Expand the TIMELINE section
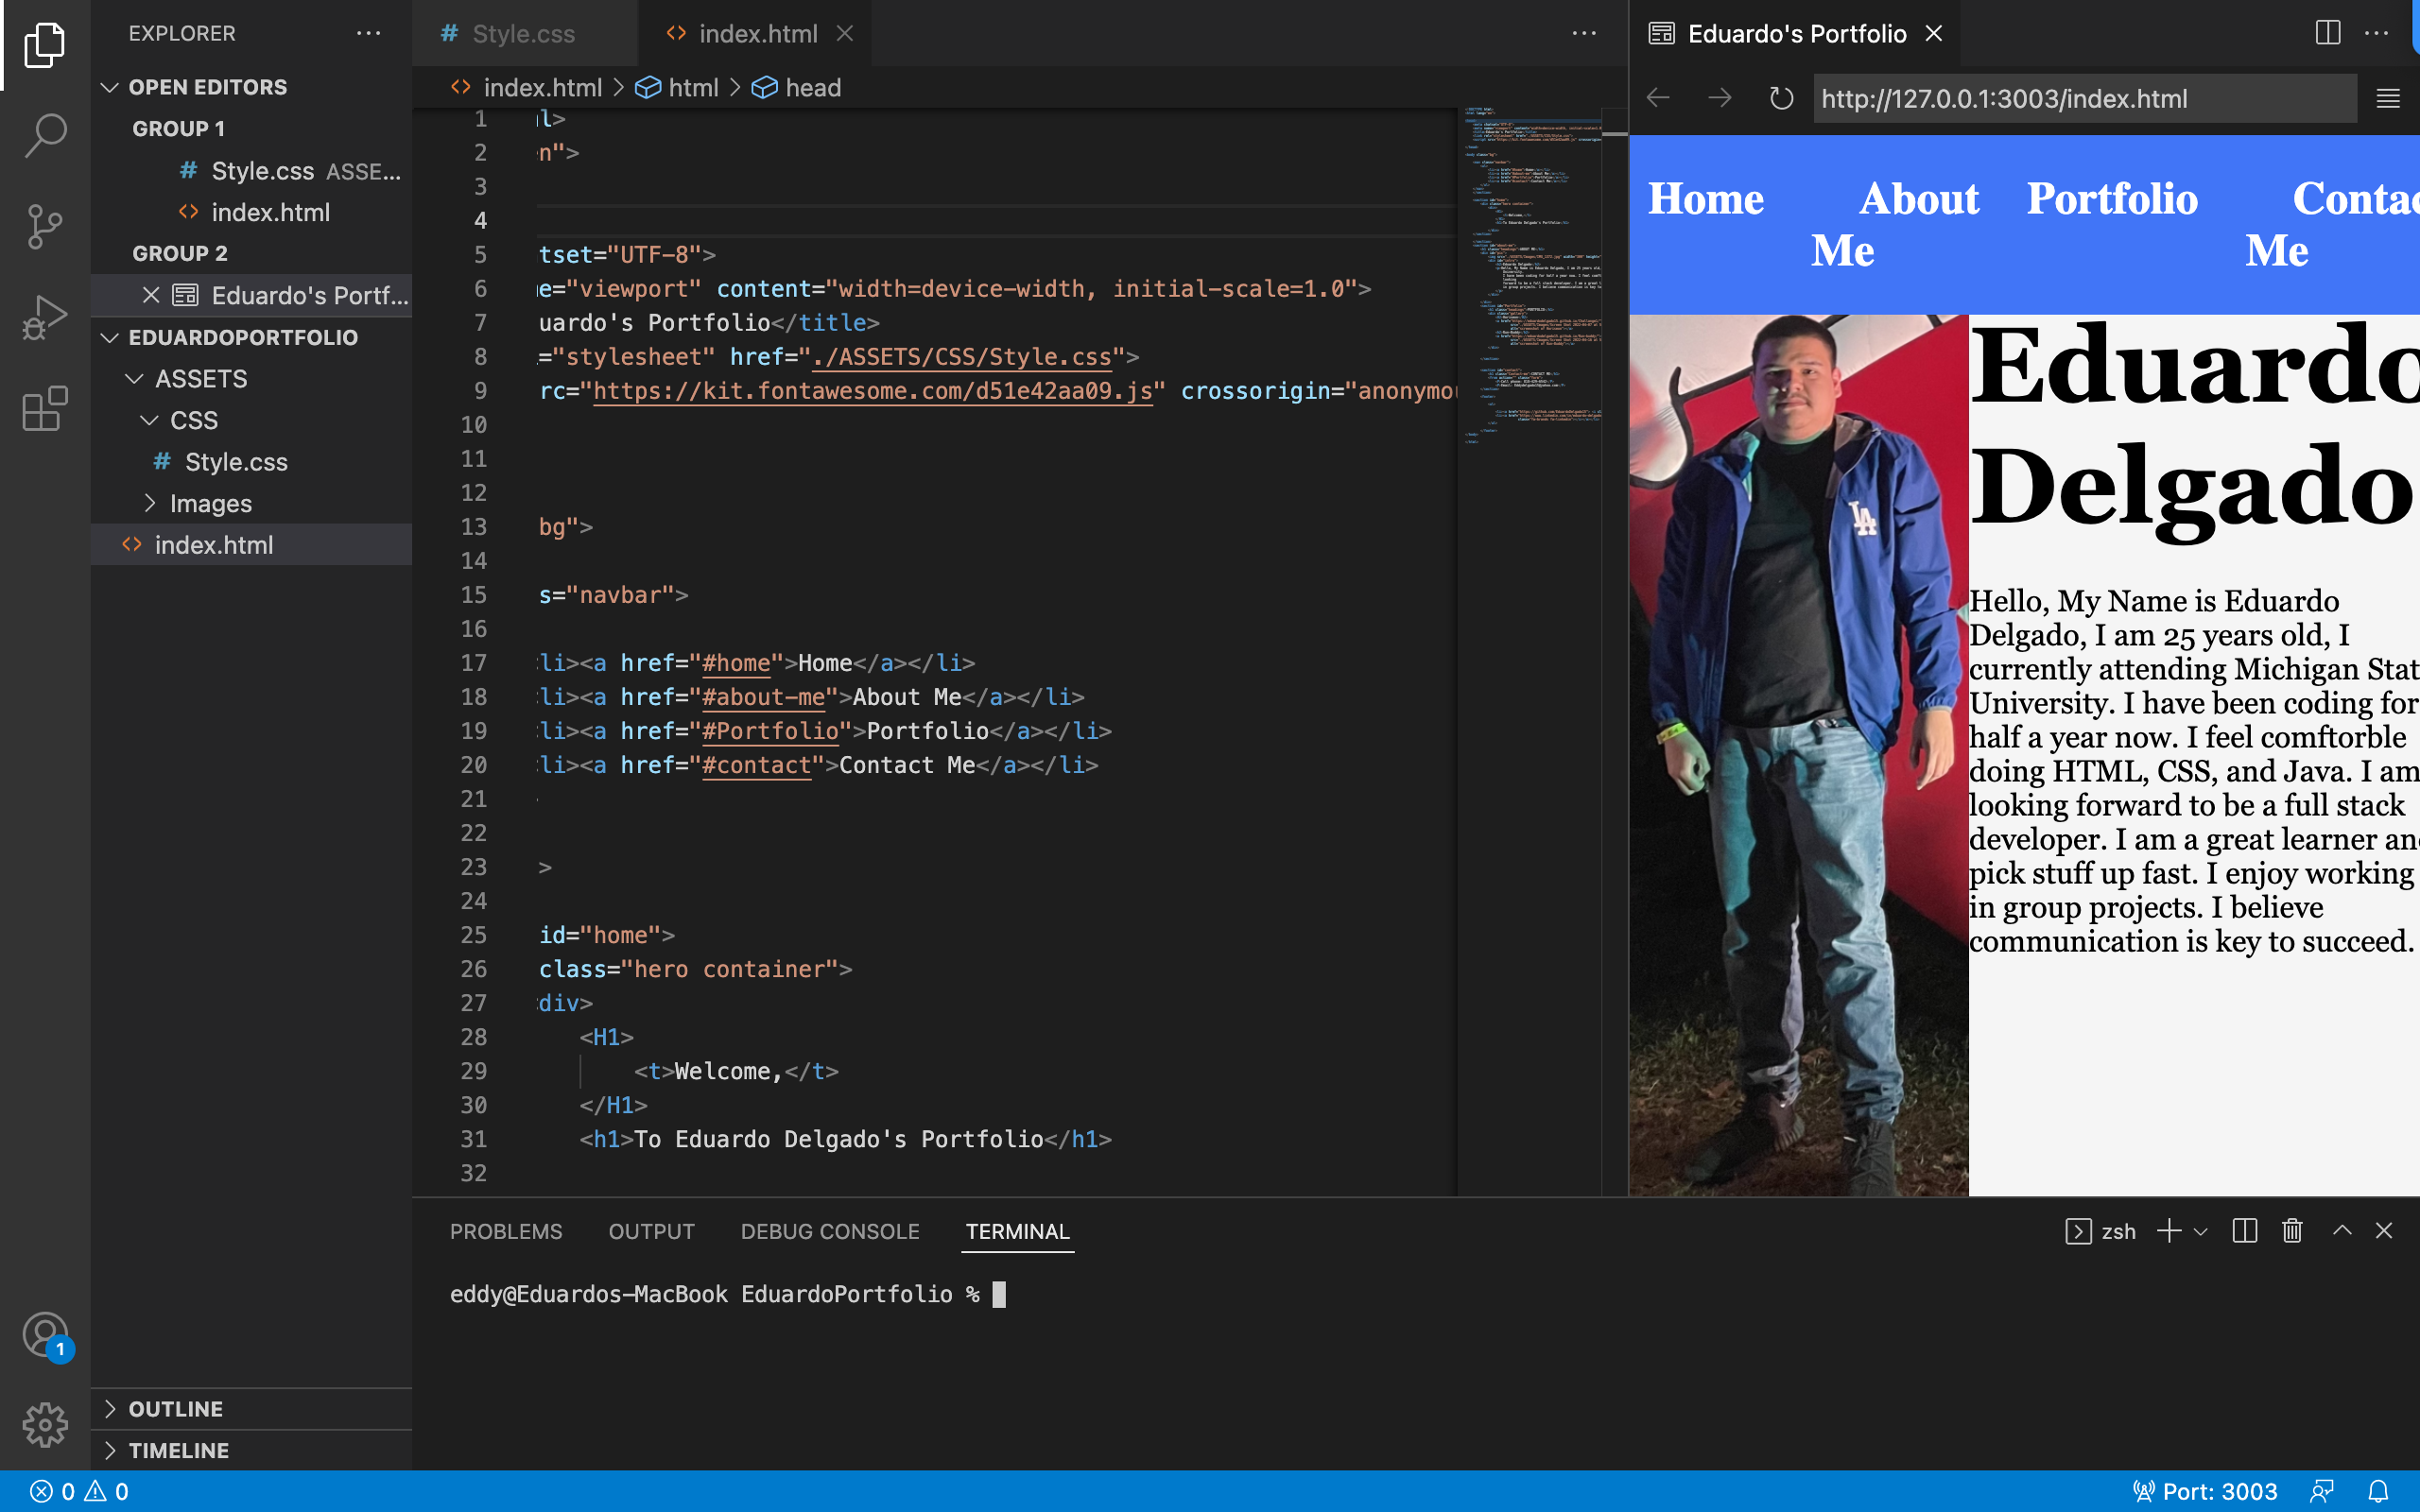 [178, 1450]
